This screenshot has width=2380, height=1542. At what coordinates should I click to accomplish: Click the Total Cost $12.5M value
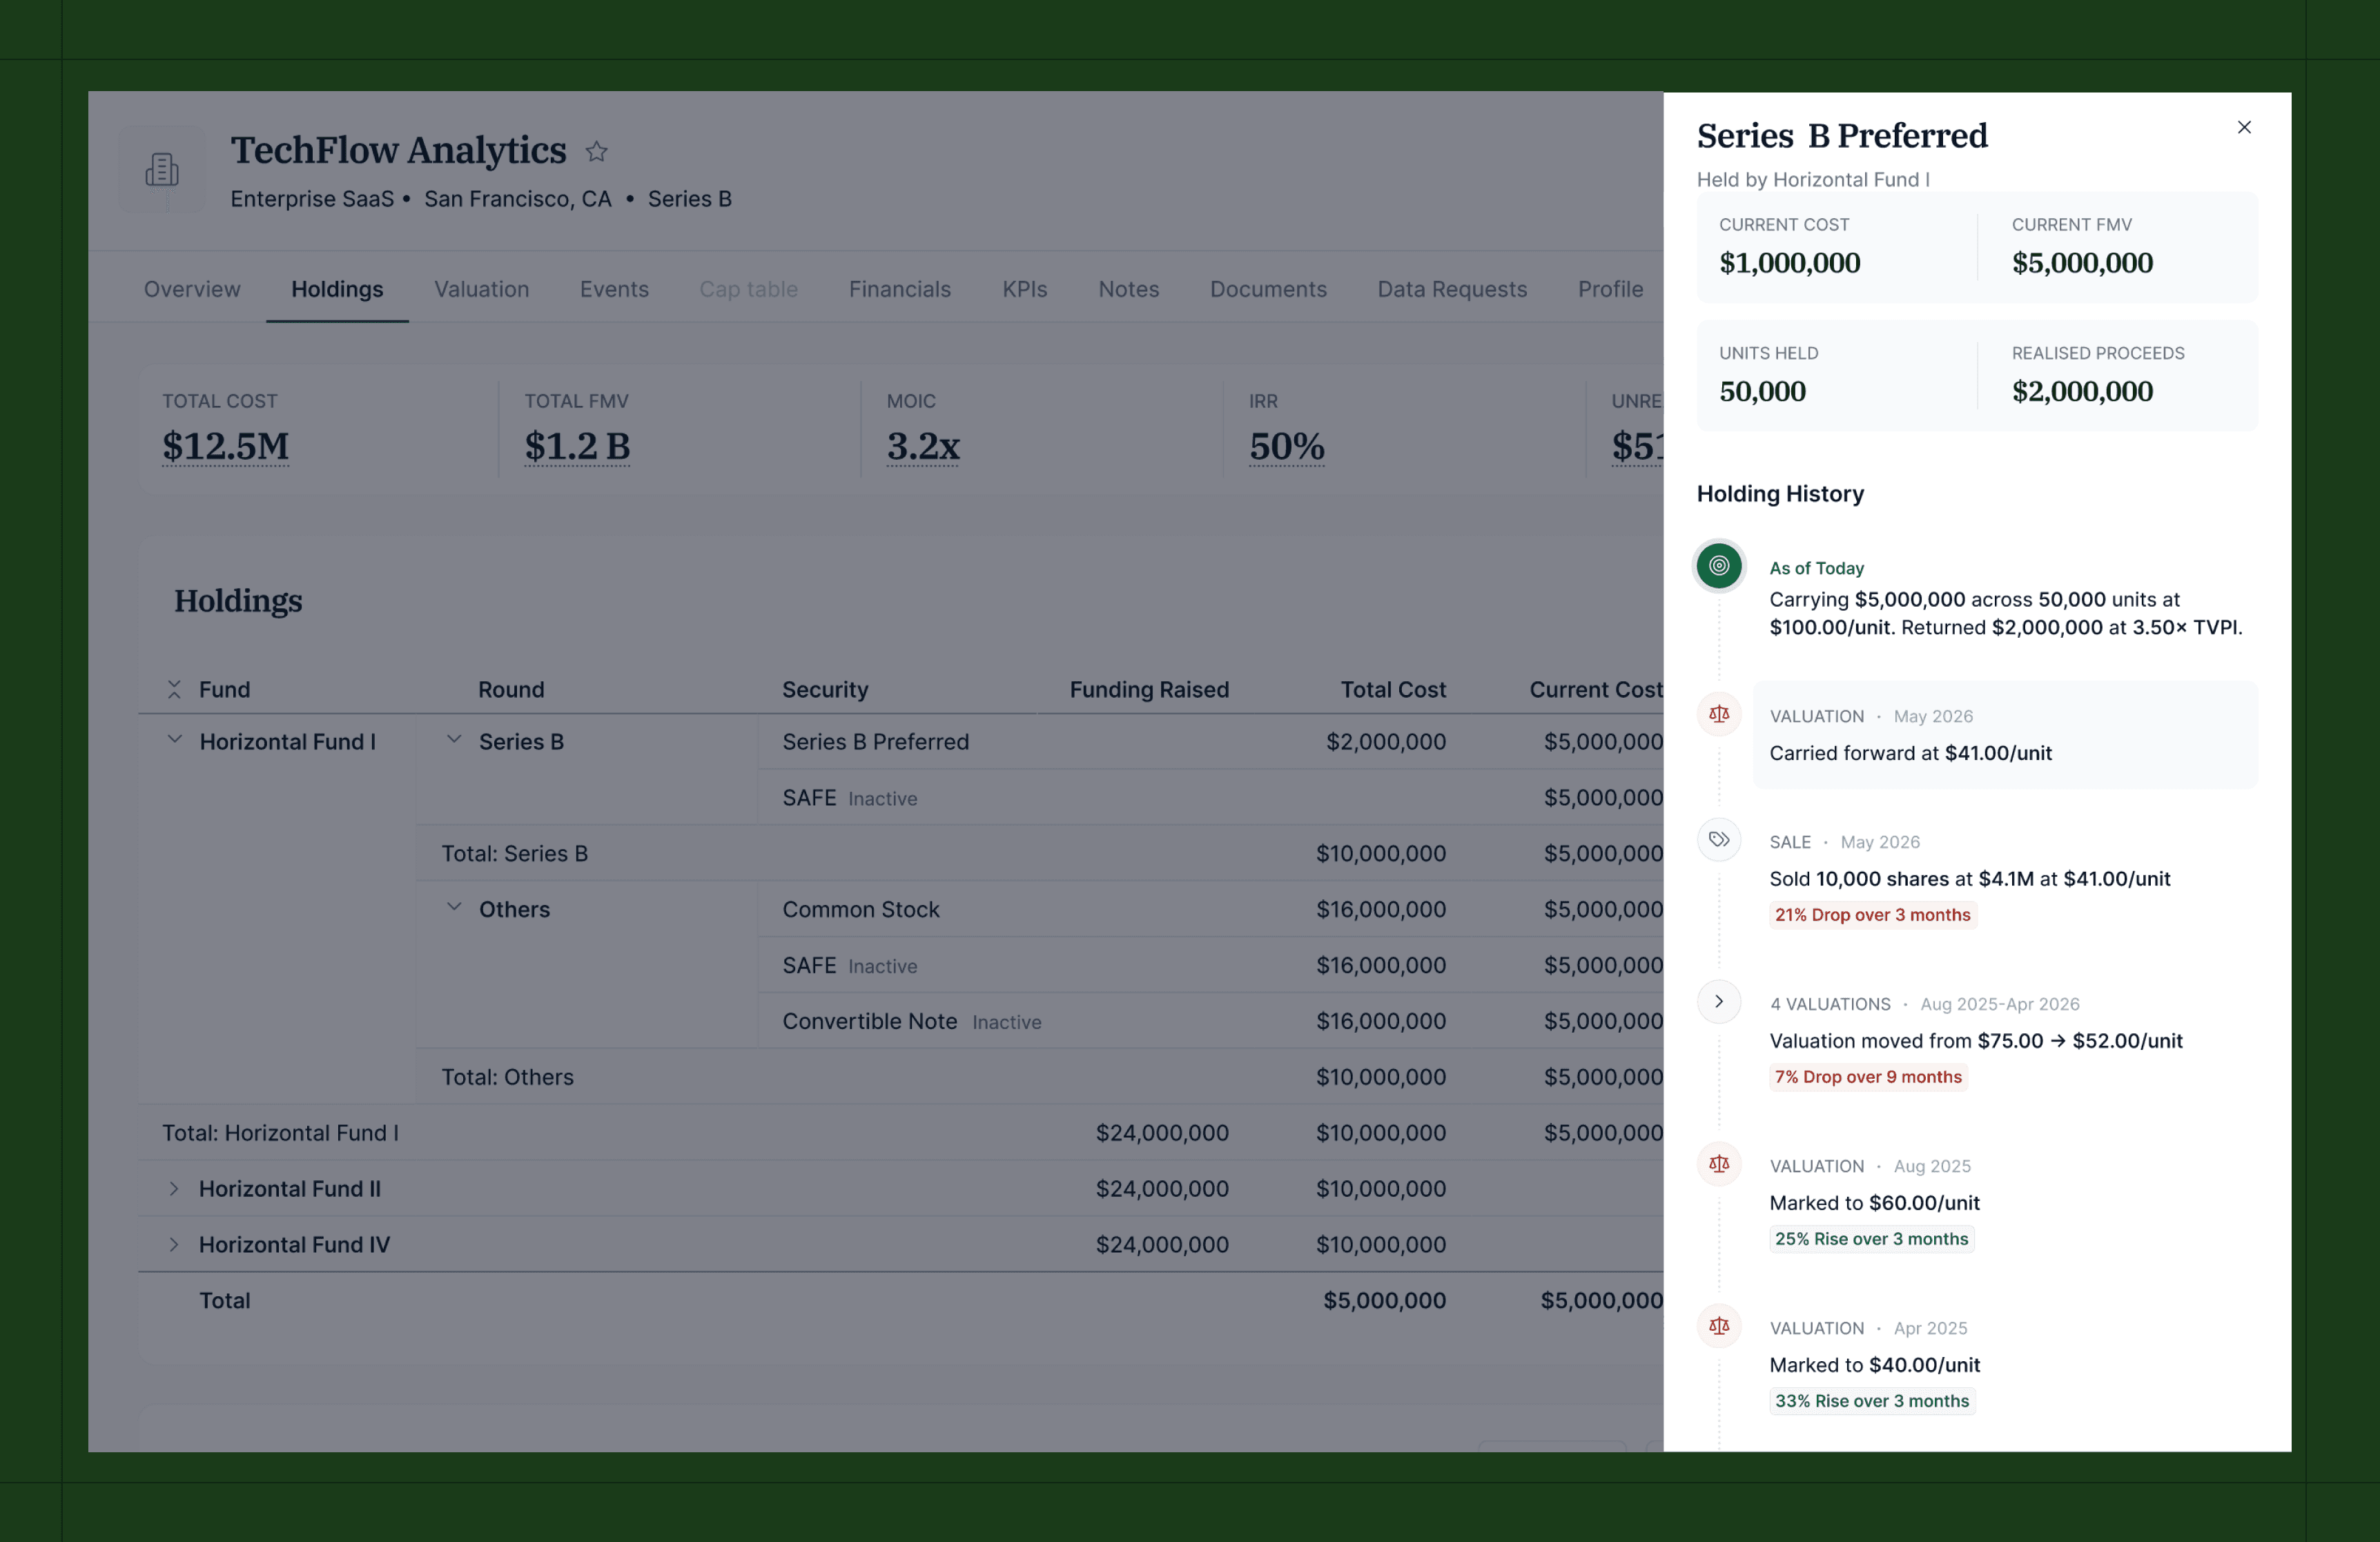[226, 446]
